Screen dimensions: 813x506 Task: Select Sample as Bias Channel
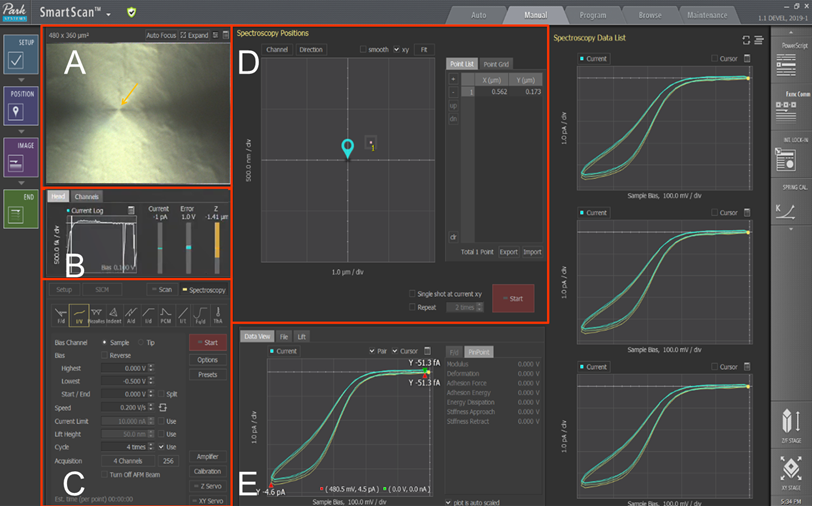coord(105,342)
